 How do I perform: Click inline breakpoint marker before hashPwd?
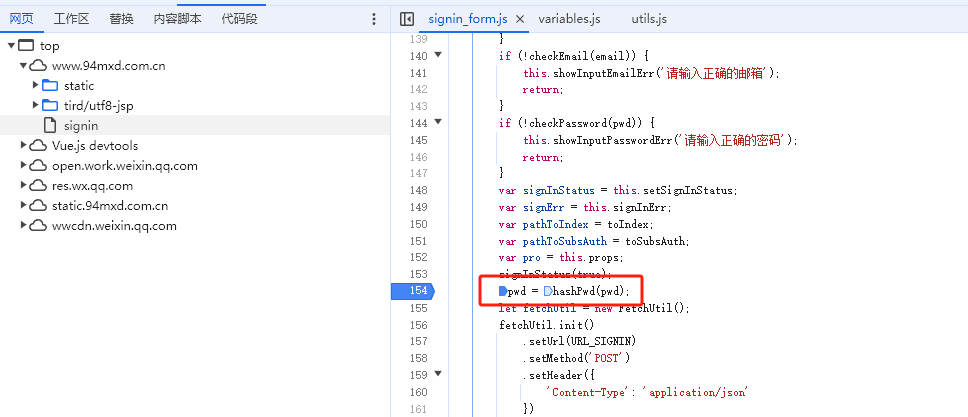(548, 291)
